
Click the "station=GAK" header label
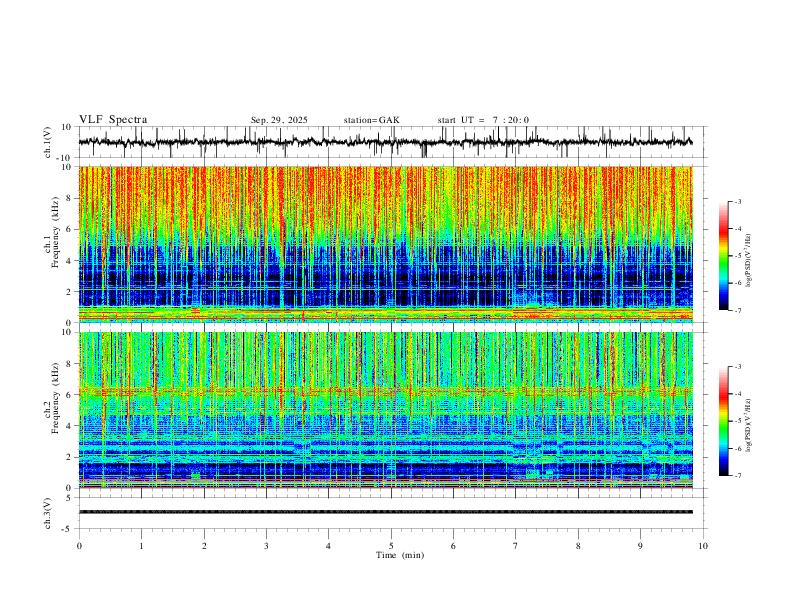click(371, 120)
